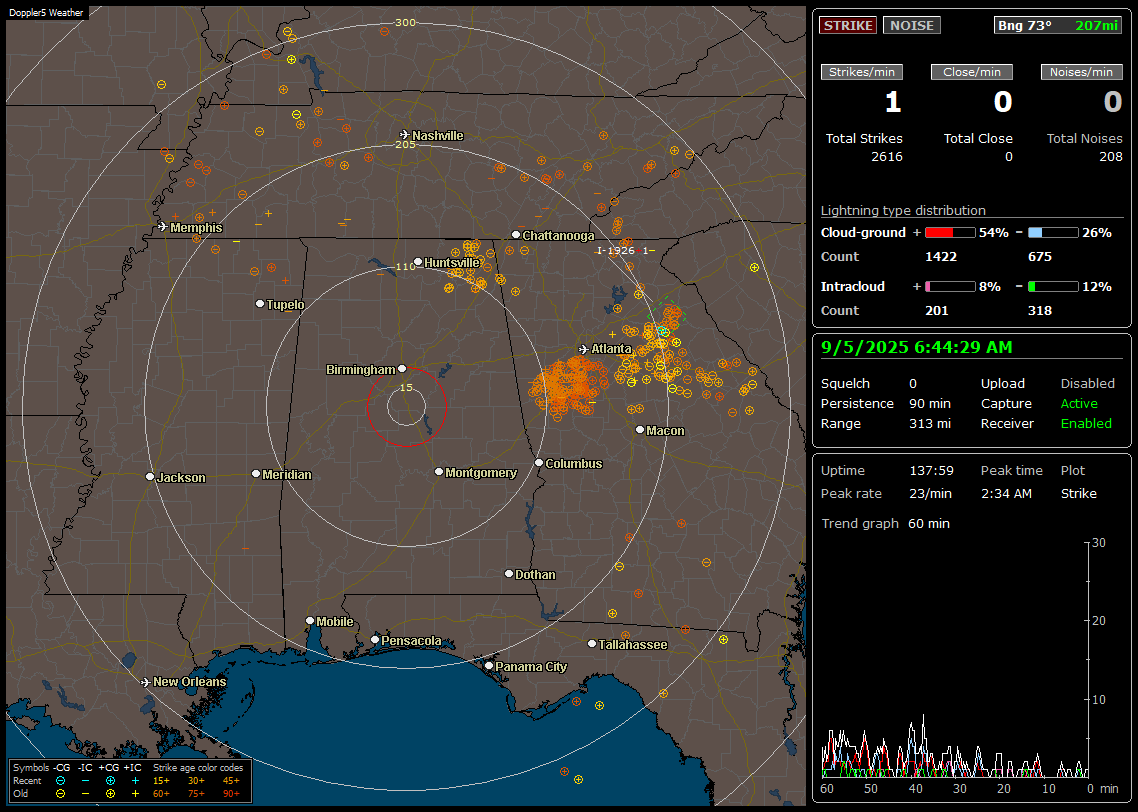Image resolution: width=1138 pixels, height=812 pixels.
Task: Click the Pensacola city dot marker
Action: (x=375, y=640)
